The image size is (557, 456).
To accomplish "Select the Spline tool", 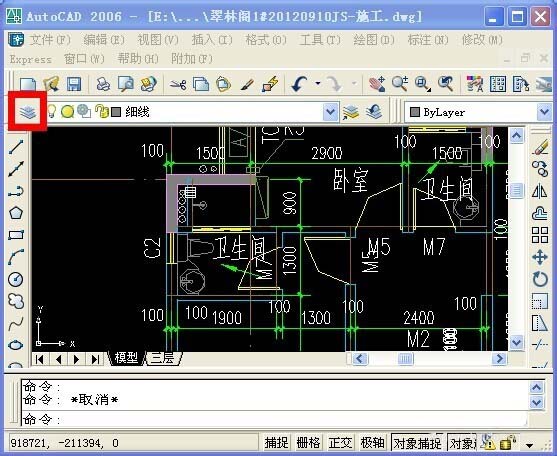I will coord(16,324).
